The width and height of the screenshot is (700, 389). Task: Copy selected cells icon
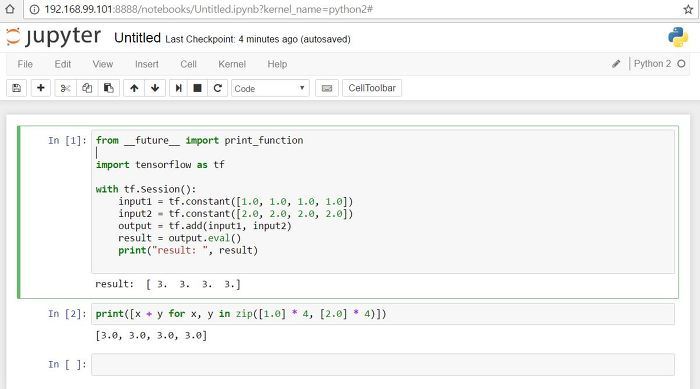point(87,88)
